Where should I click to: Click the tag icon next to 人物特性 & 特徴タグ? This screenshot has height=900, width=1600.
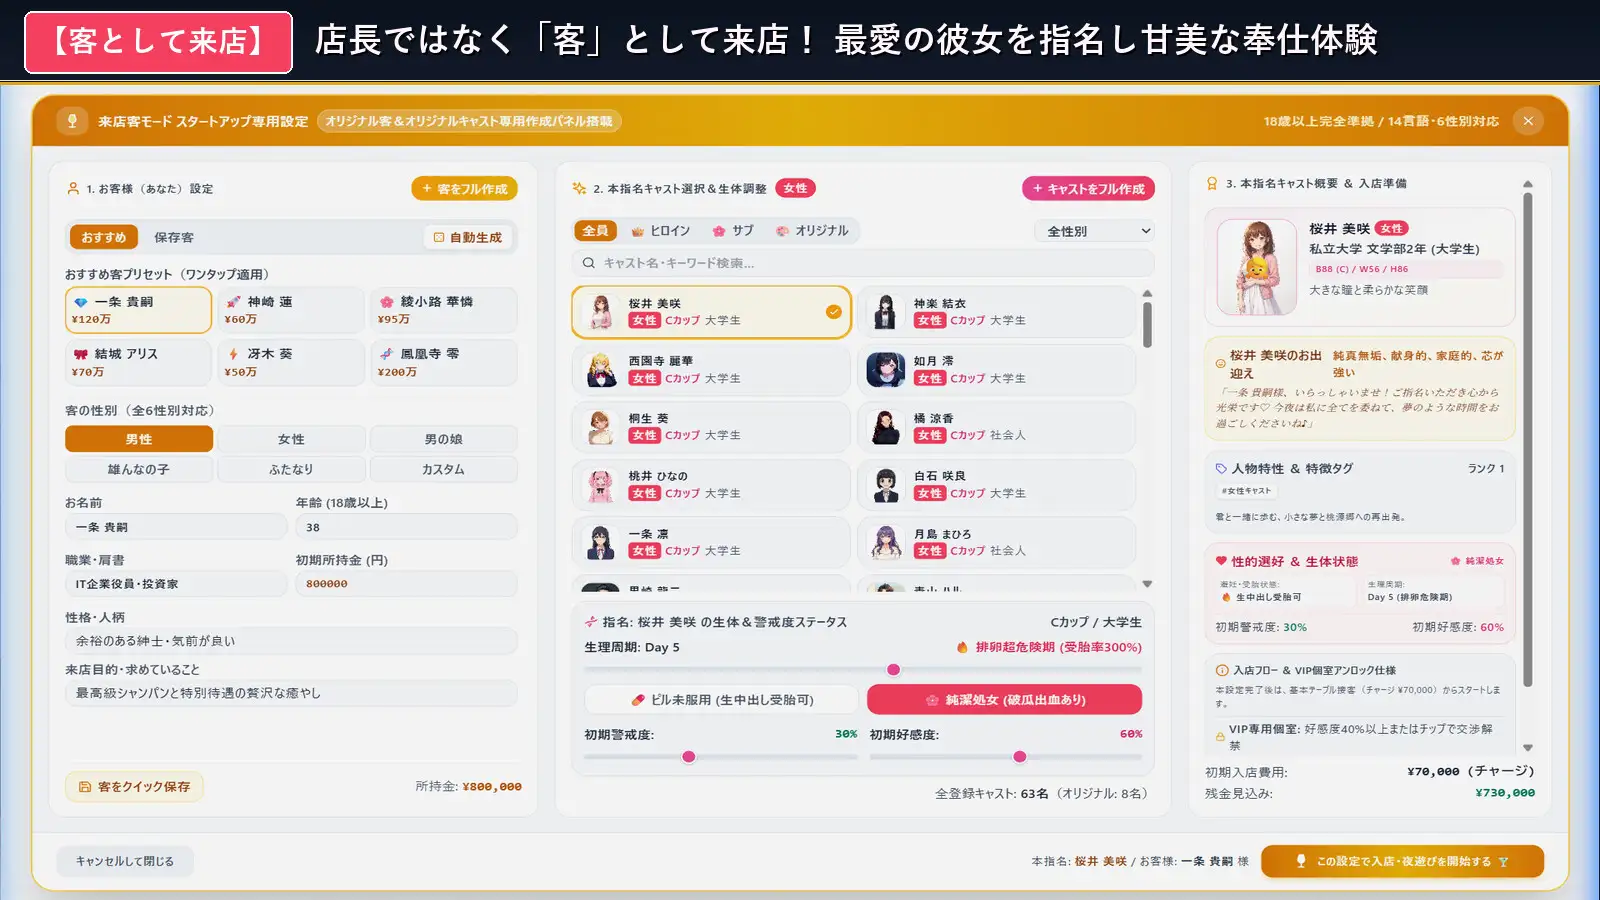point(1220,468)
